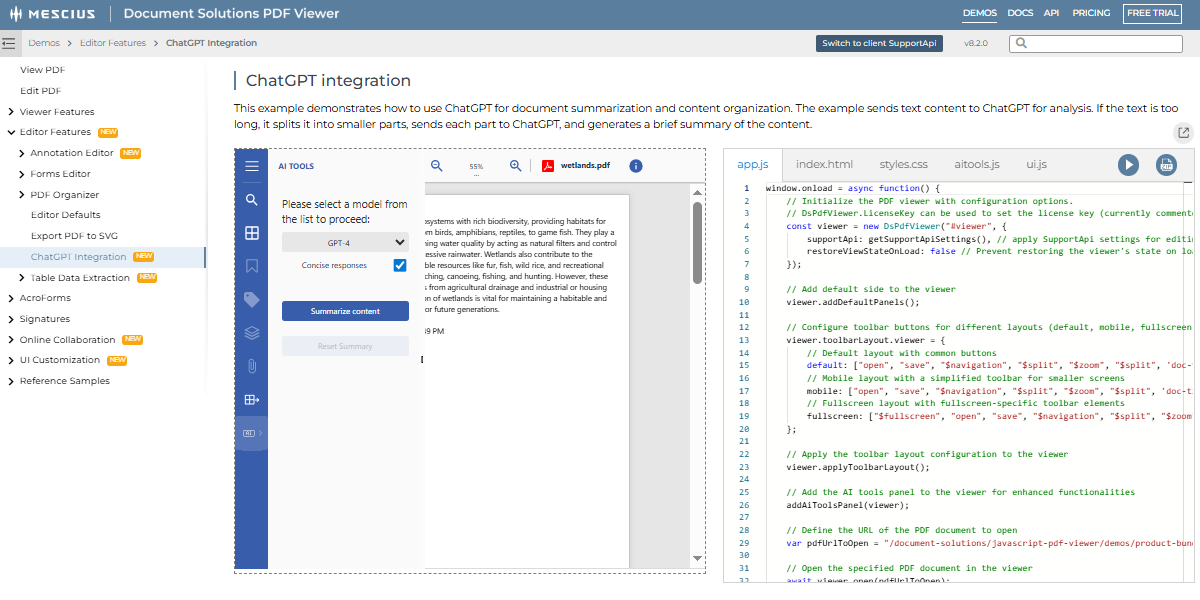Click the wetlands.pdf file name
The width and height of the screenshot is (1200, 600).
click(585, 166)
